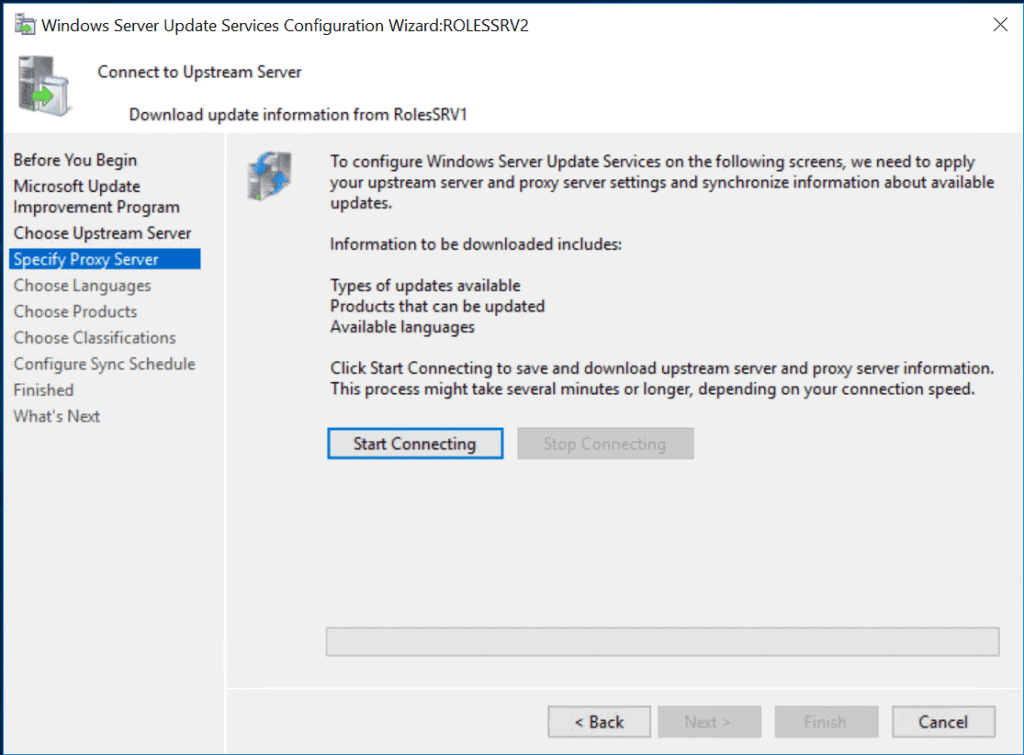Click the 'Connect to Upstream Server' heading

(199, 72)
